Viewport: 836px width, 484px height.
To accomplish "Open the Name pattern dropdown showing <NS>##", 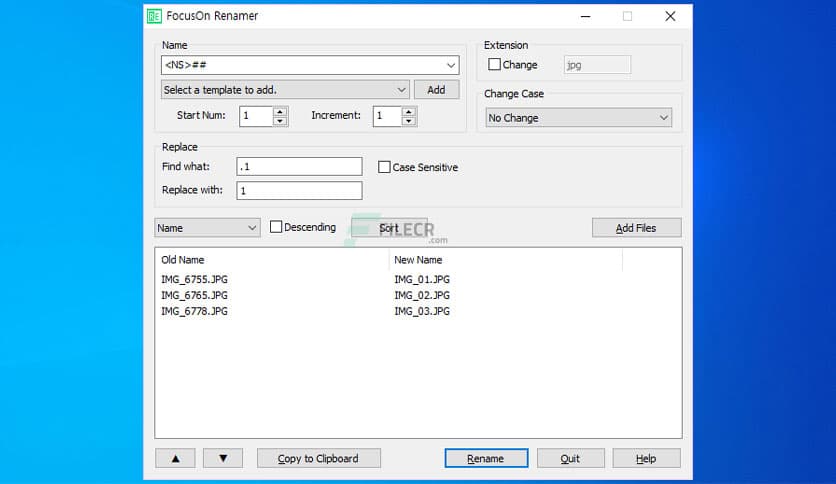I will pyautogui.click(x=310, y=65).
